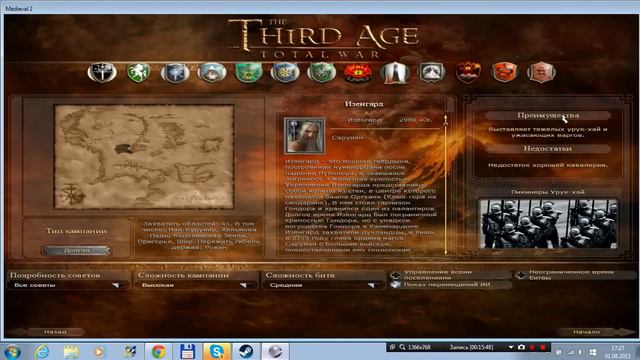Open the Подробность советов dropdown
This screenshot has height=360, width=640.
[69, 285]
